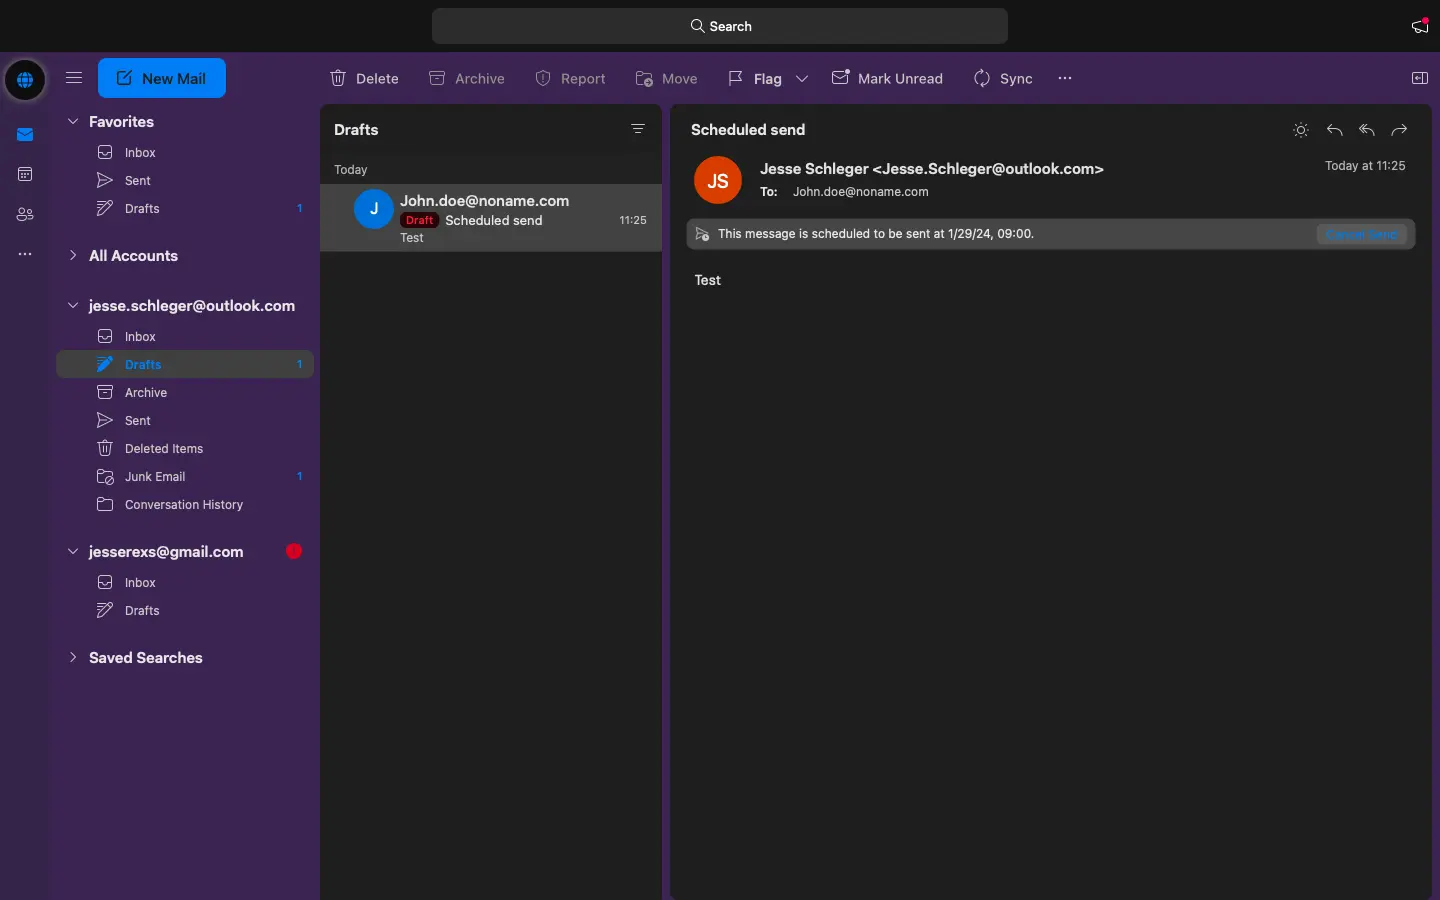Image resolution: width=1440 pixels, height=900 pixels.
Task: Open the People contacts icon
Action: pos(25,215)
